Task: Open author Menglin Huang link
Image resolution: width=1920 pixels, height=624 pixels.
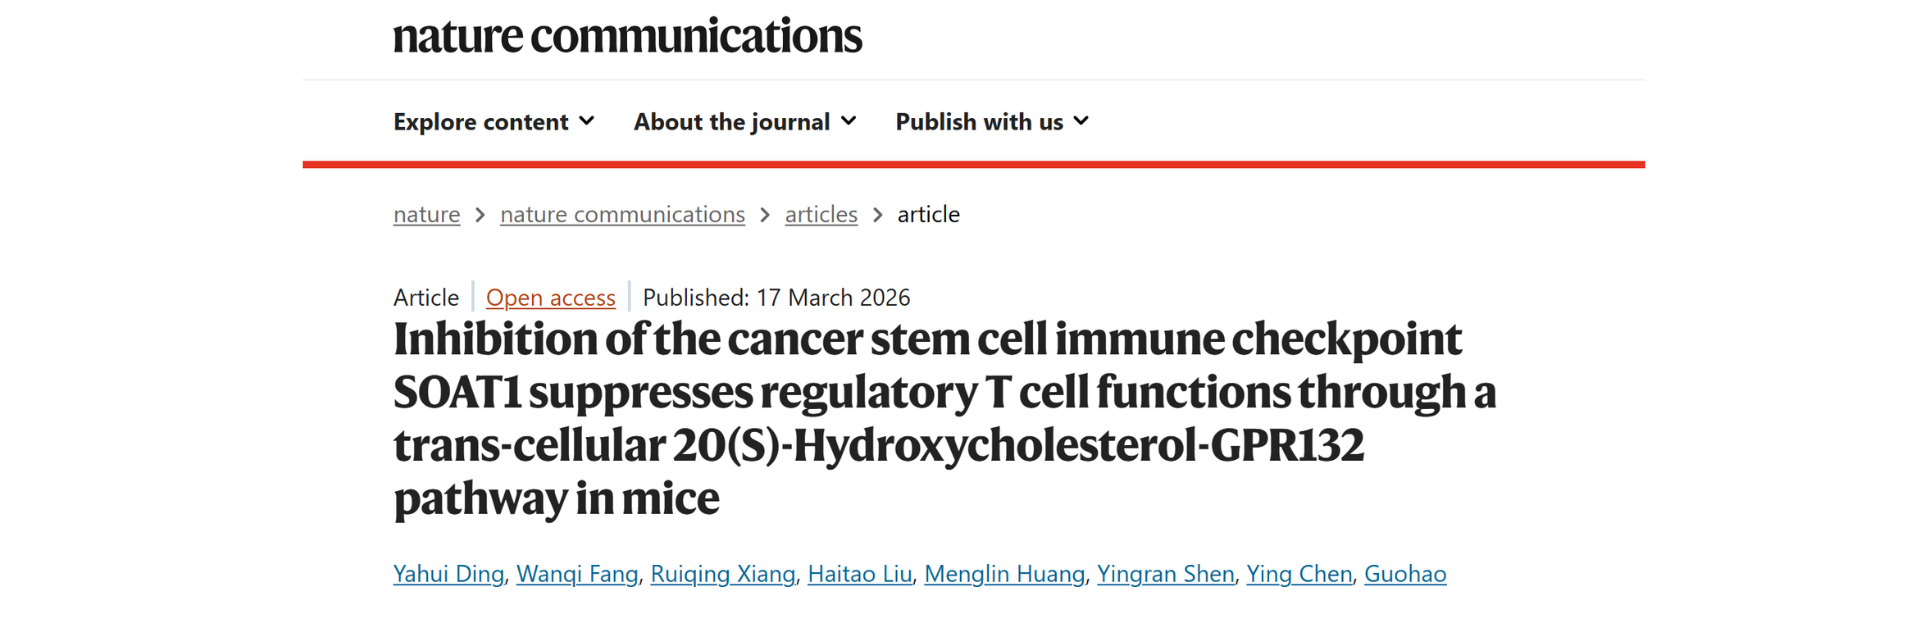Action: (x=1004, y=574)
